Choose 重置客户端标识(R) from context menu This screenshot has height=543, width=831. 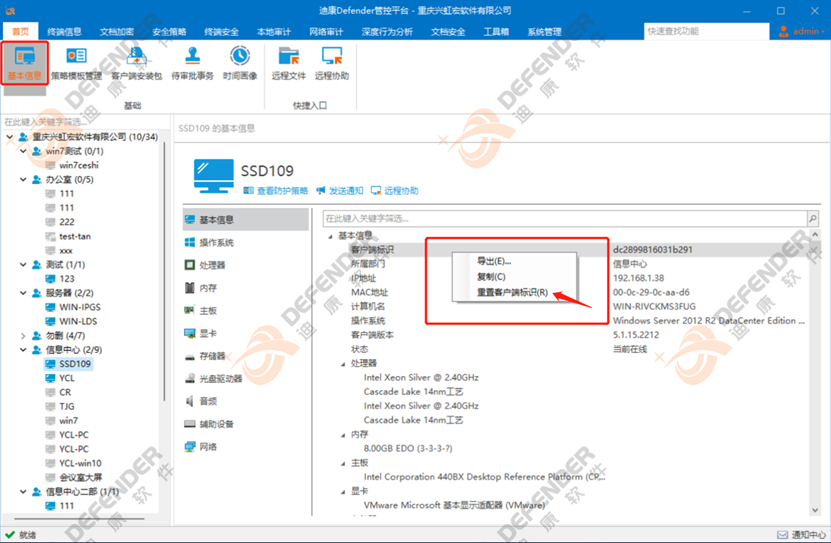coord(512,293)
